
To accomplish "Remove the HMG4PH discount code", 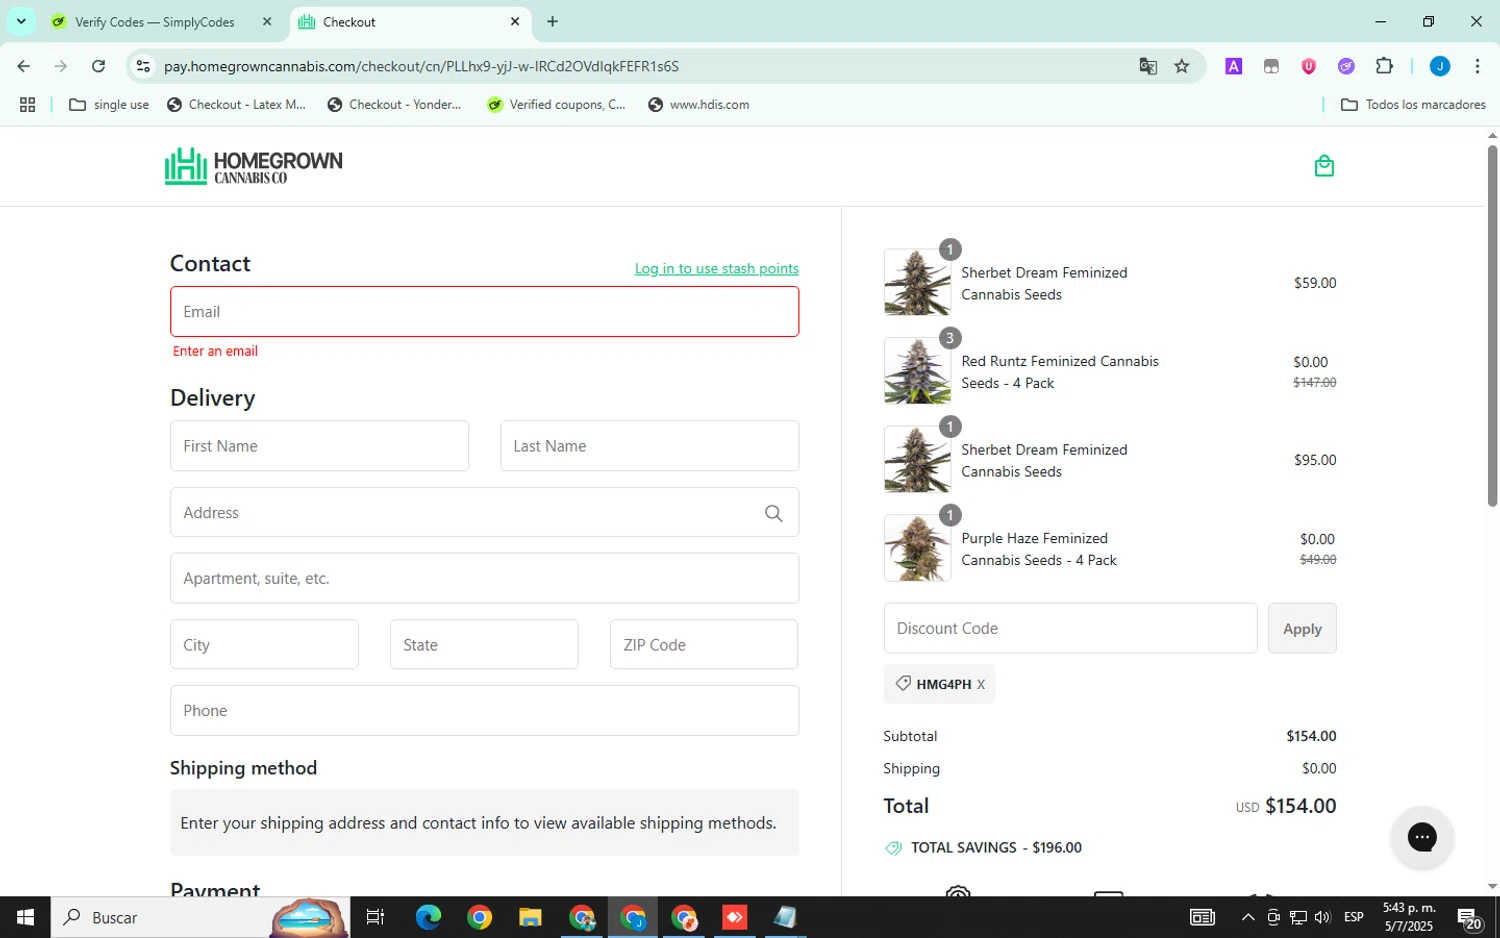I will point(981,685).
